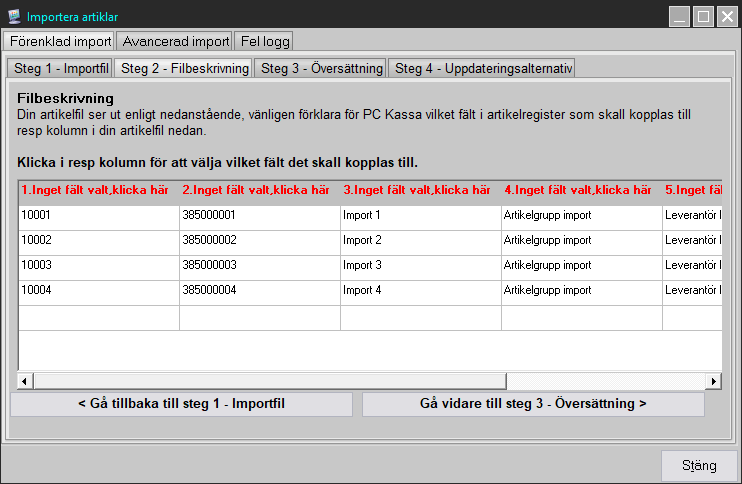Click the Stäng button
Image resolution: width=742 pixels, height=484 pixels.
pyautogui.click(x=699, y=466)
